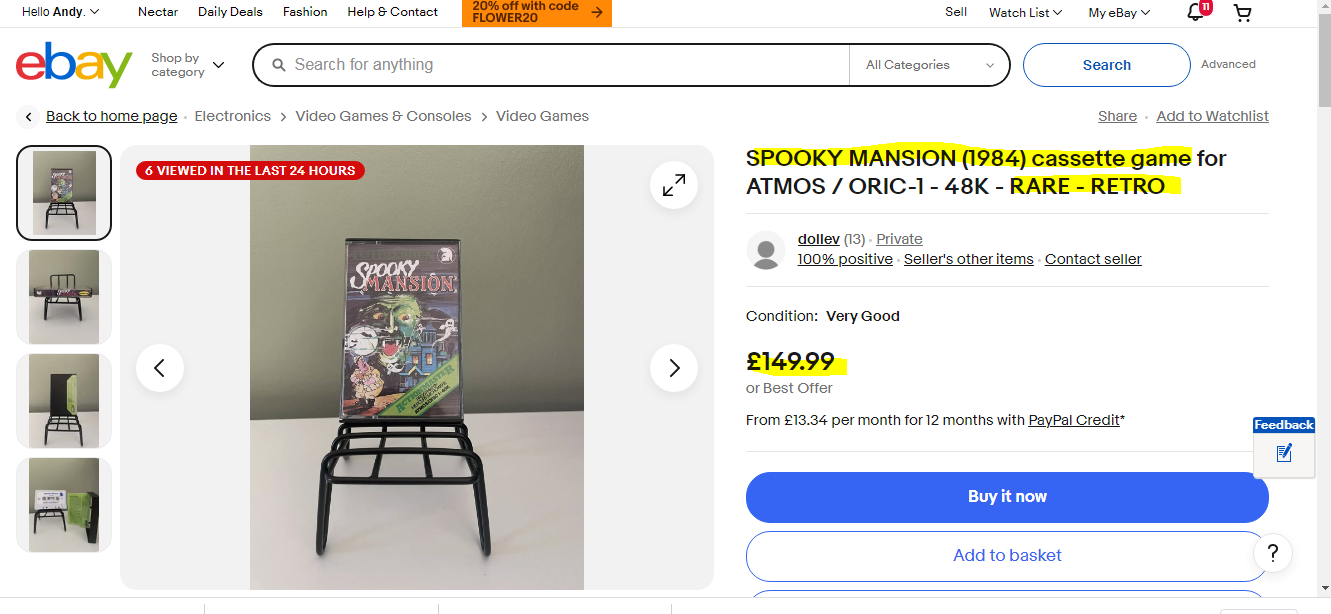Go to the Video Games & Consoles breadcrumb
Viewport: 1331px width, 614px height.
coord(383,116)
